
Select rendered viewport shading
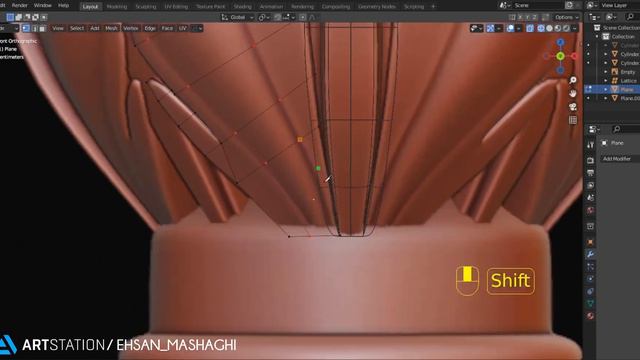point(567,28)
